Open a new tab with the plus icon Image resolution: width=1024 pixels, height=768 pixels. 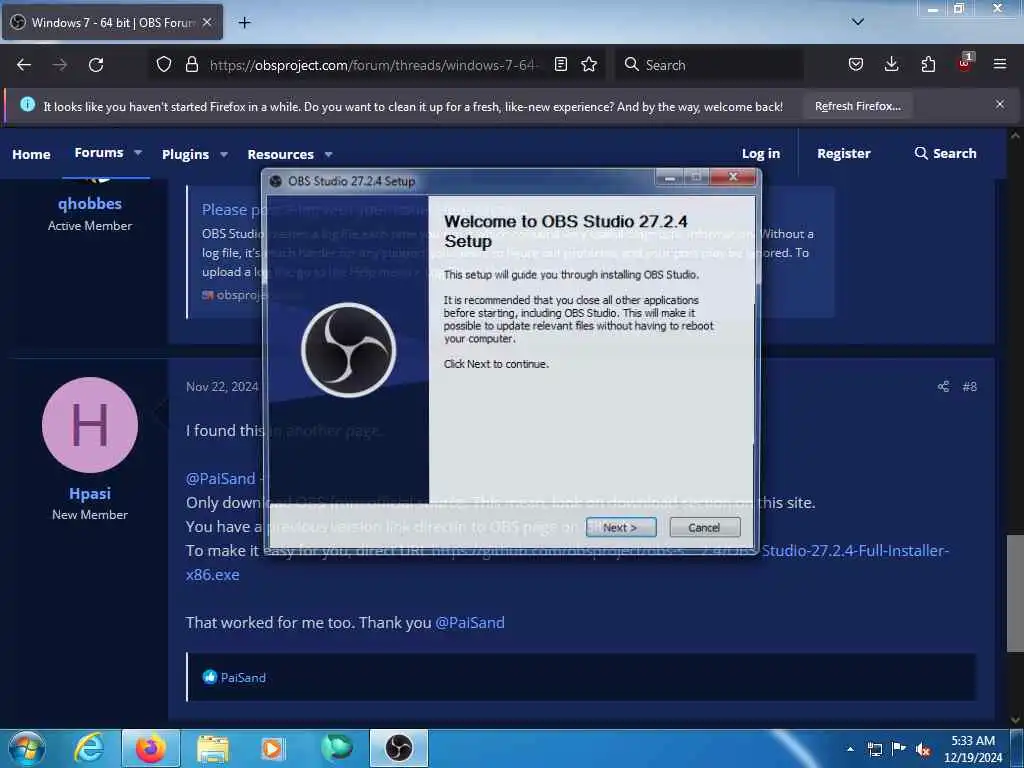[x=244, y=23]
